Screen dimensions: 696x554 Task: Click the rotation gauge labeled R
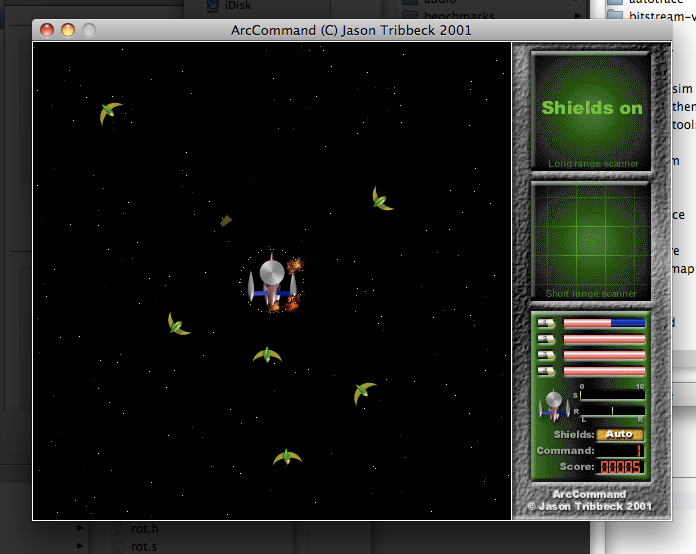click(x=612, y=411)
